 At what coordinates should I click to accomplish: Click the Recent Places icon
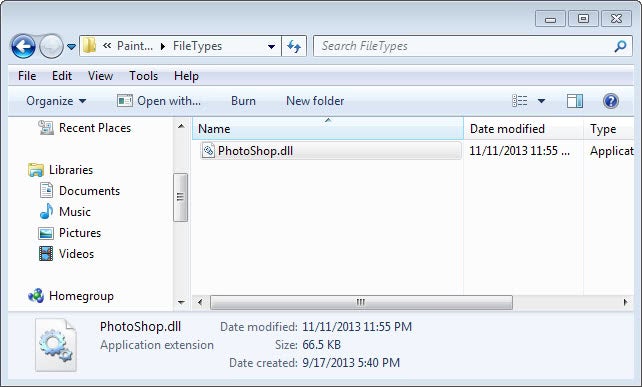(46, 128)
